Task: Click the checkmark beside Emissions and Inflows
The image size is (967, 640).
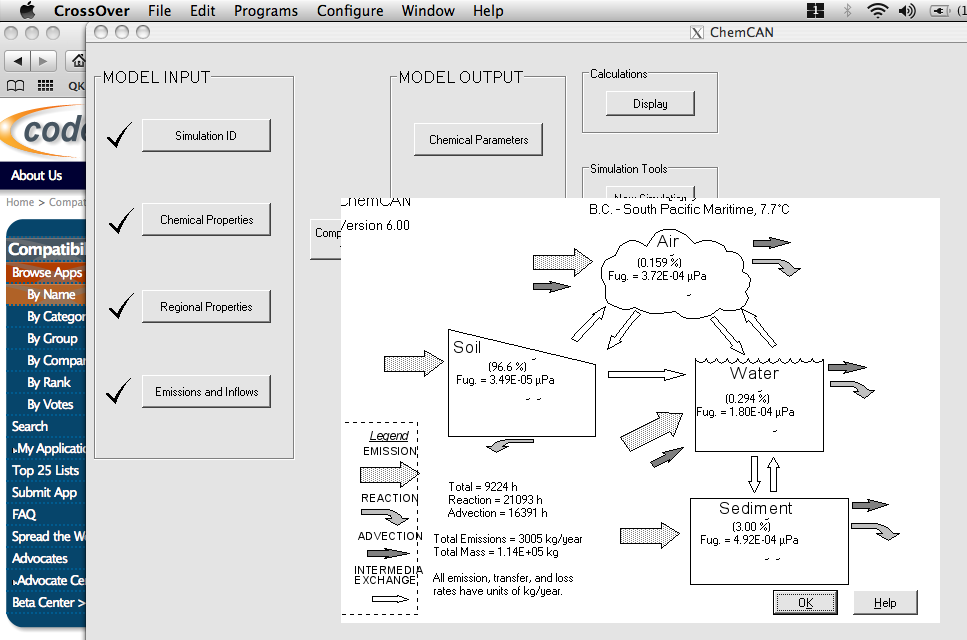Action: 120,392
